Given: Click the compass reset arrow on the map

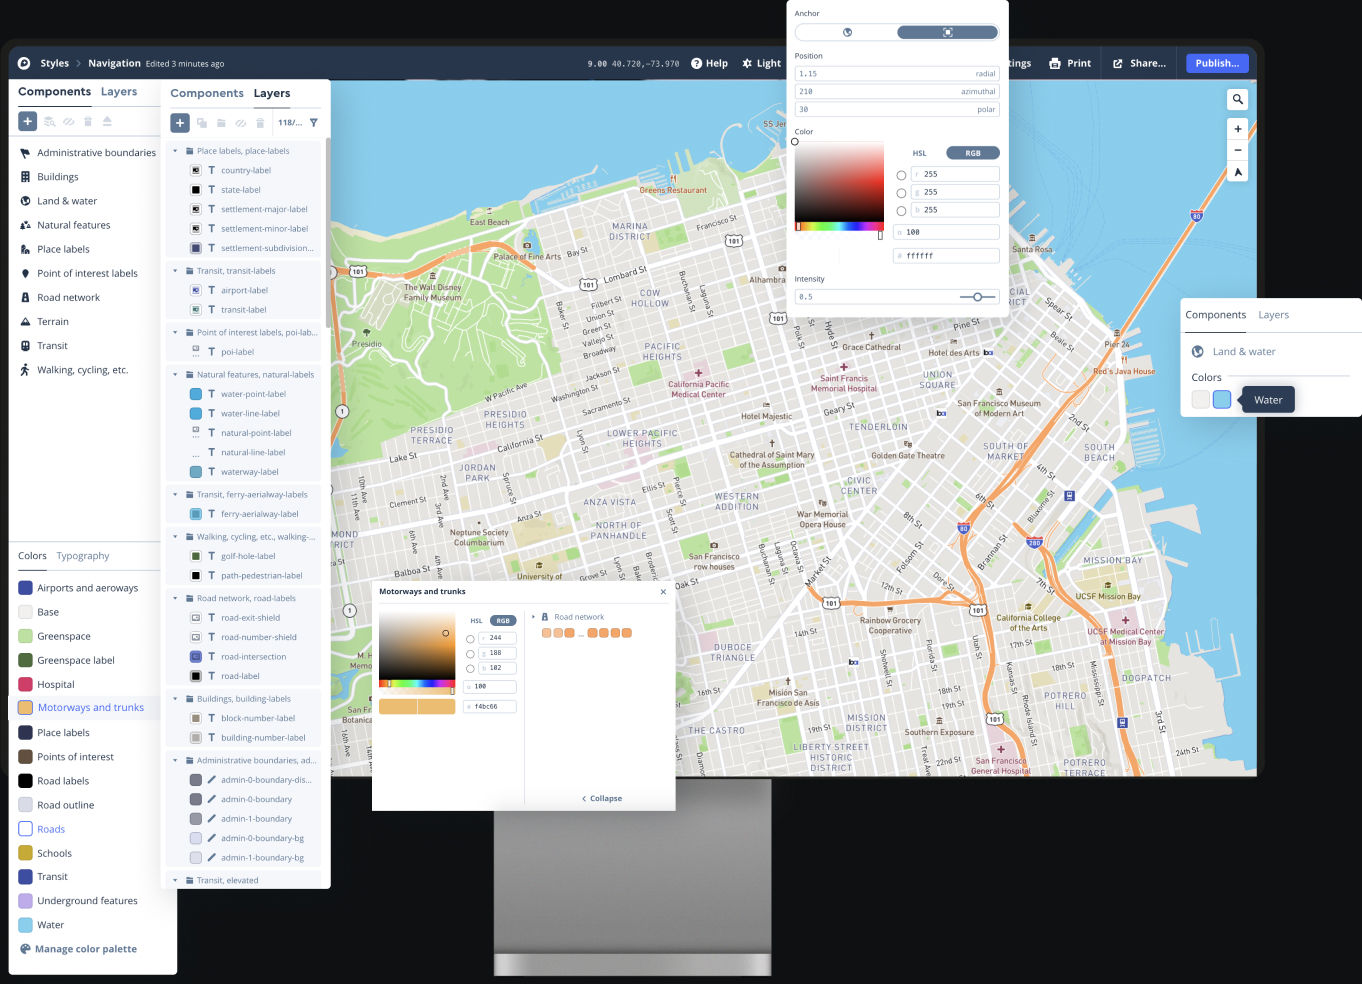Looking at the screenshot, I should point(1238,171).
